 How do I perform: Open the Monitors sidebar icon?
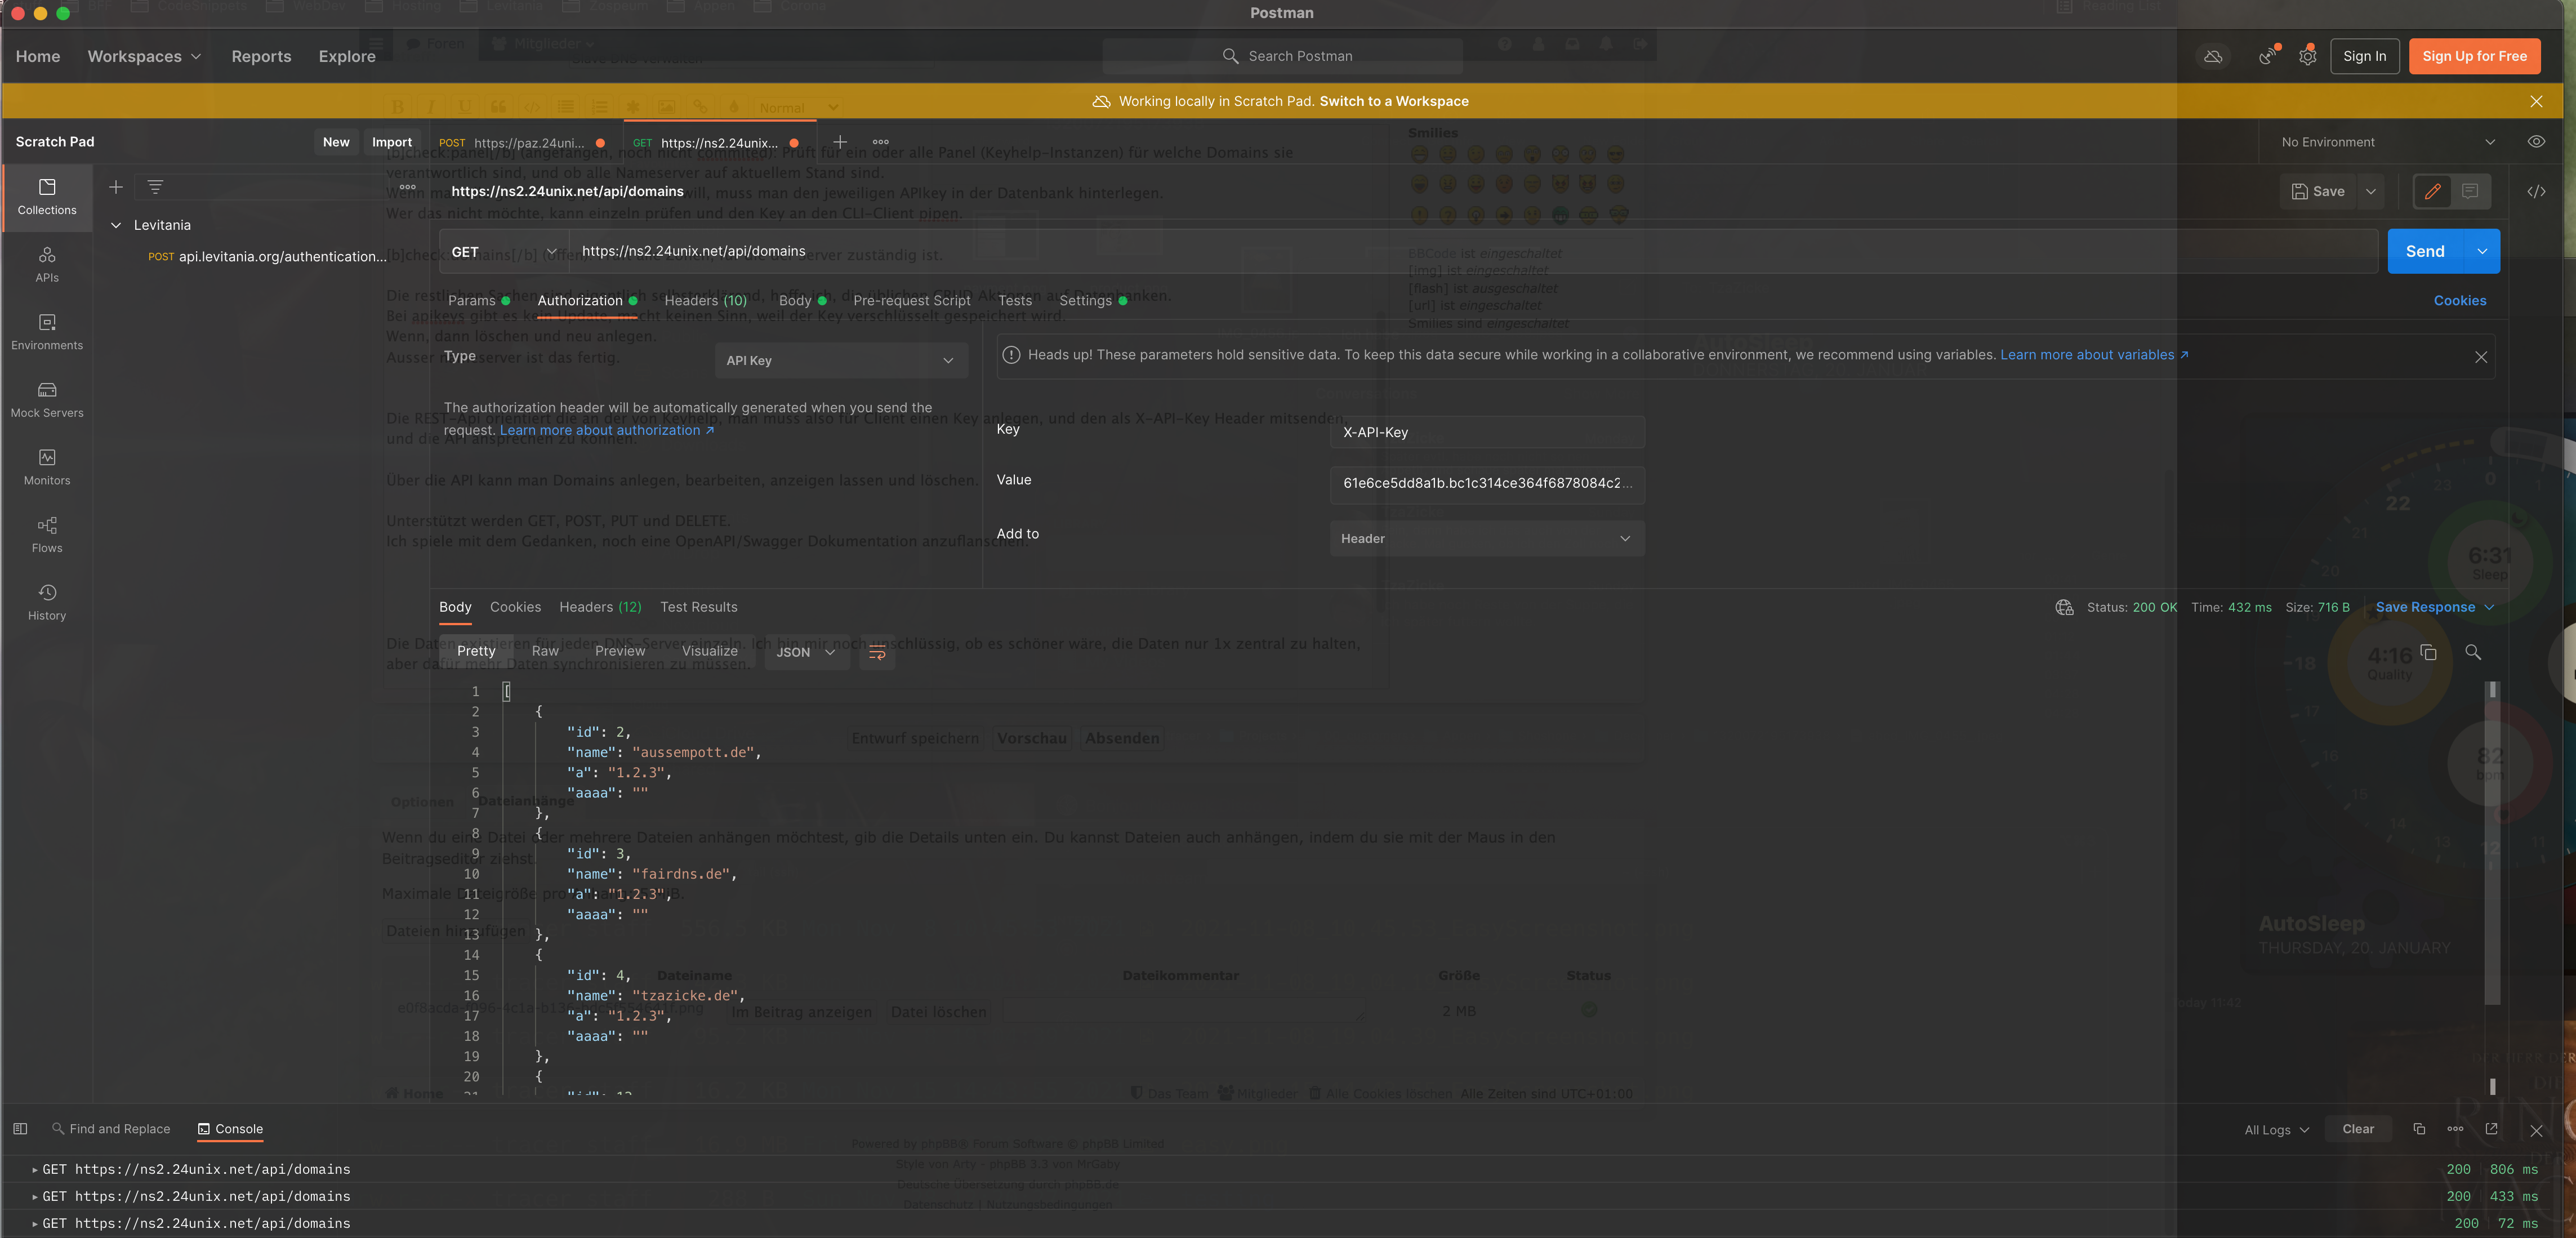47,467
